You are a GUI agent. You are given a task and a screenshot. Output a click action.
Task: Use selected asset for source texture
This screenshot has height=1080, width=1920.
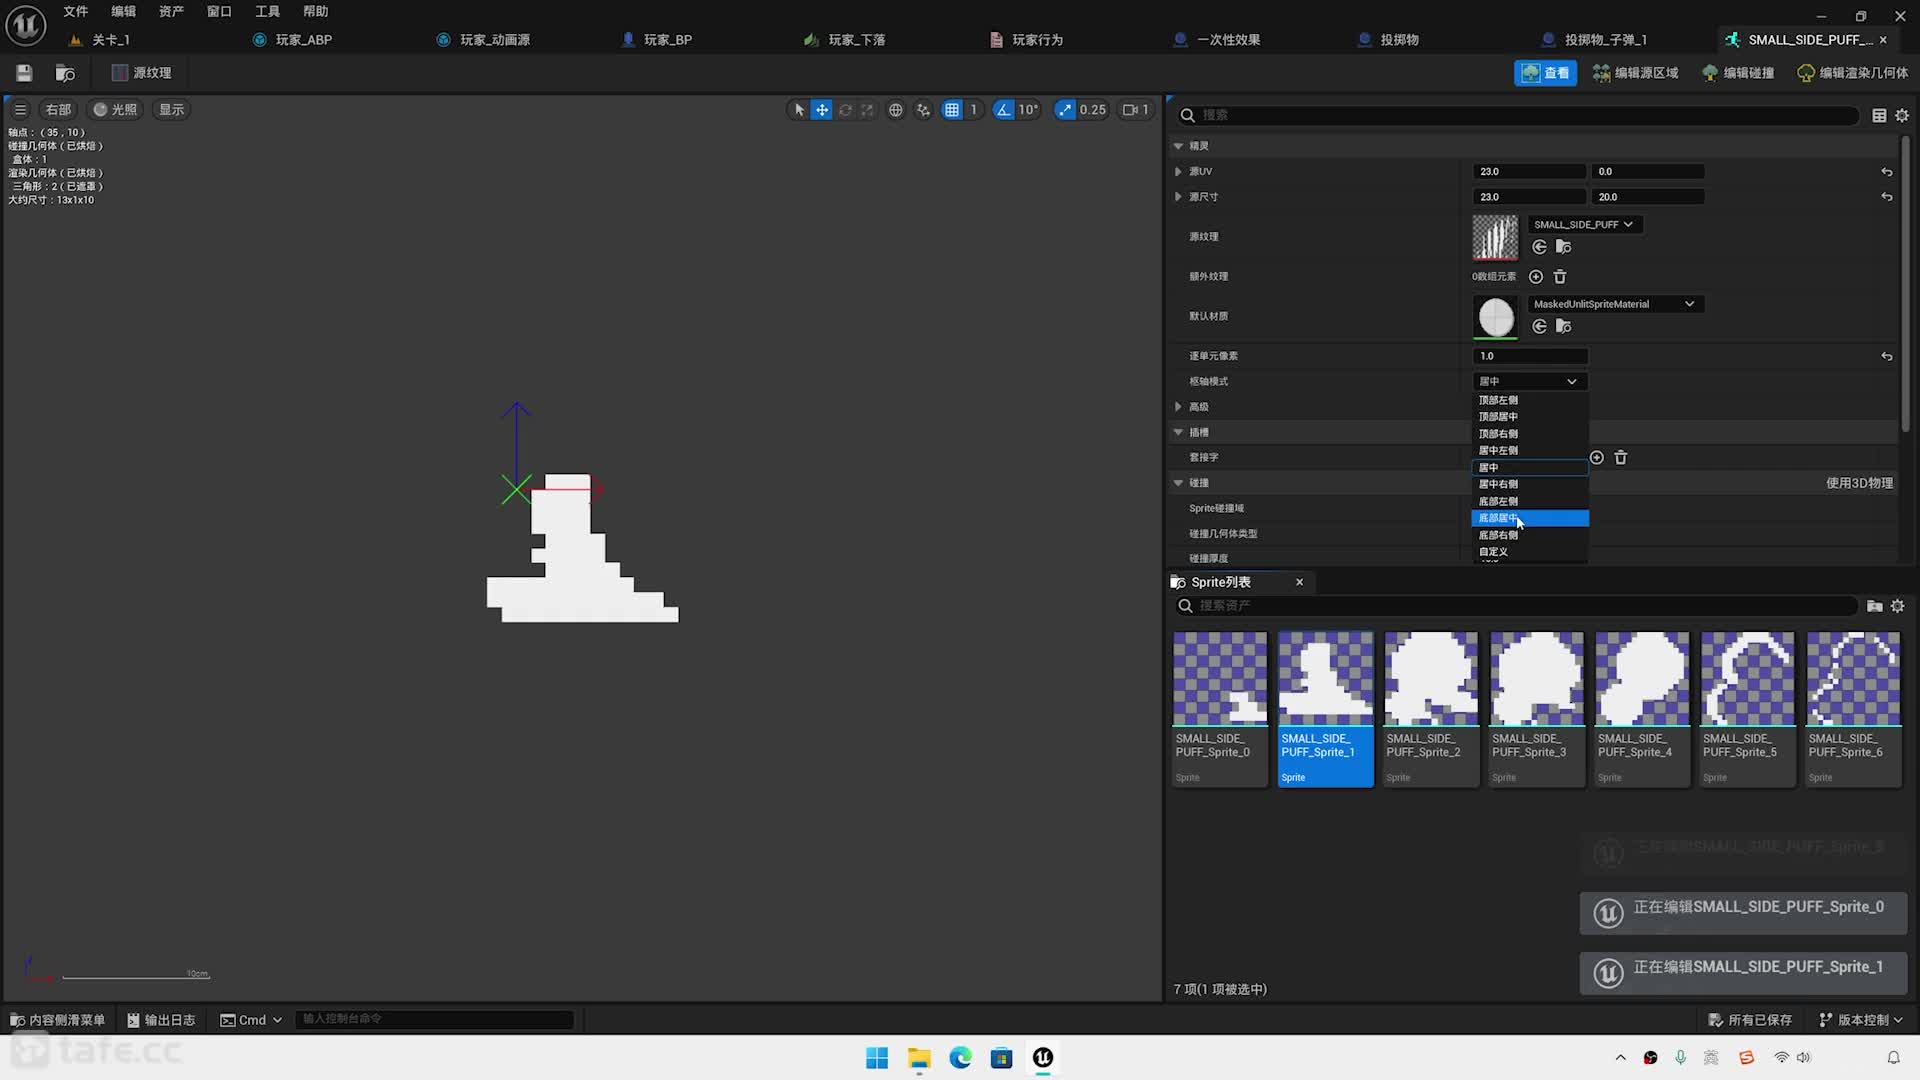(x=1540, y=247)
